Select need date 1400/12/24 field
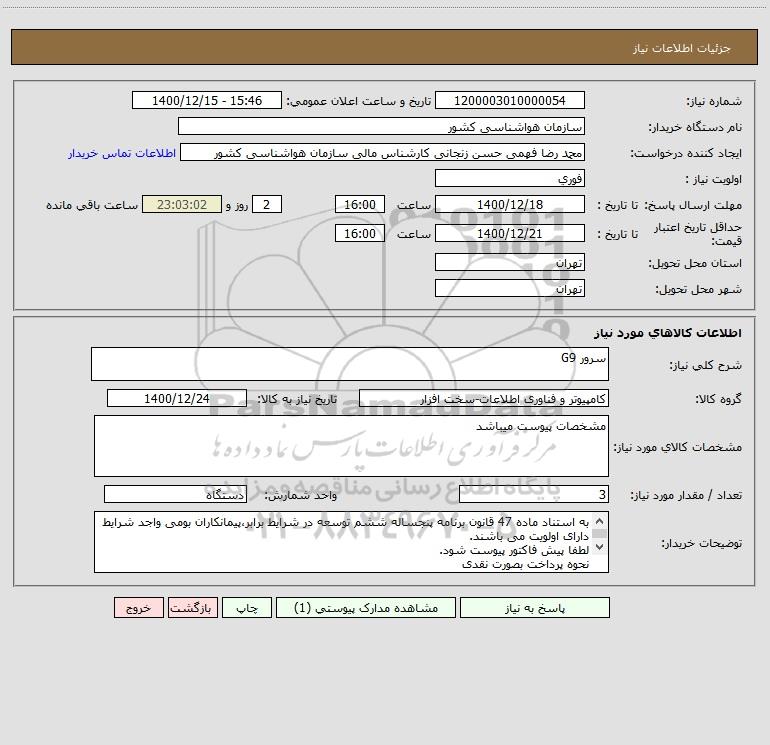Image resolution: width=770 pixels, height=745 pixels. coord(177,398)
